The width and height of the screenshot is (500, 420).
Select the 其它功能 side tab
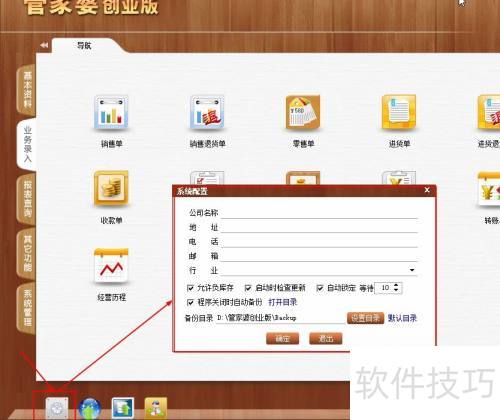click(27, 253)
